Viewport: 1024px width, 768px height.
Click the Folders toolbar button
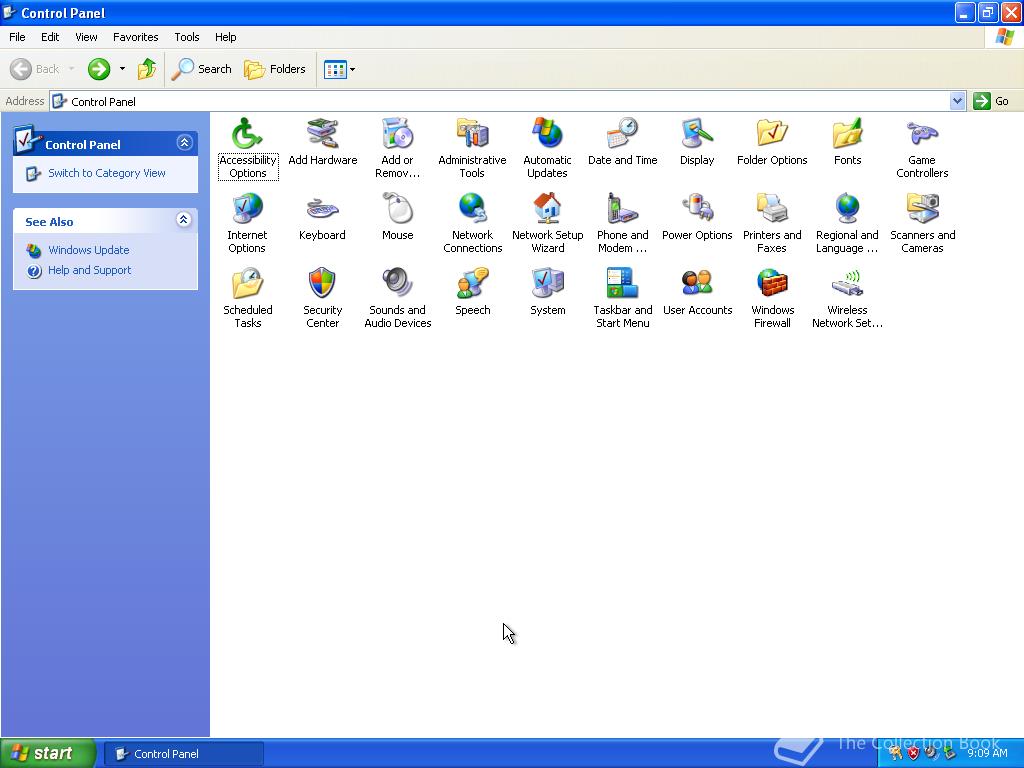(275, 69)
